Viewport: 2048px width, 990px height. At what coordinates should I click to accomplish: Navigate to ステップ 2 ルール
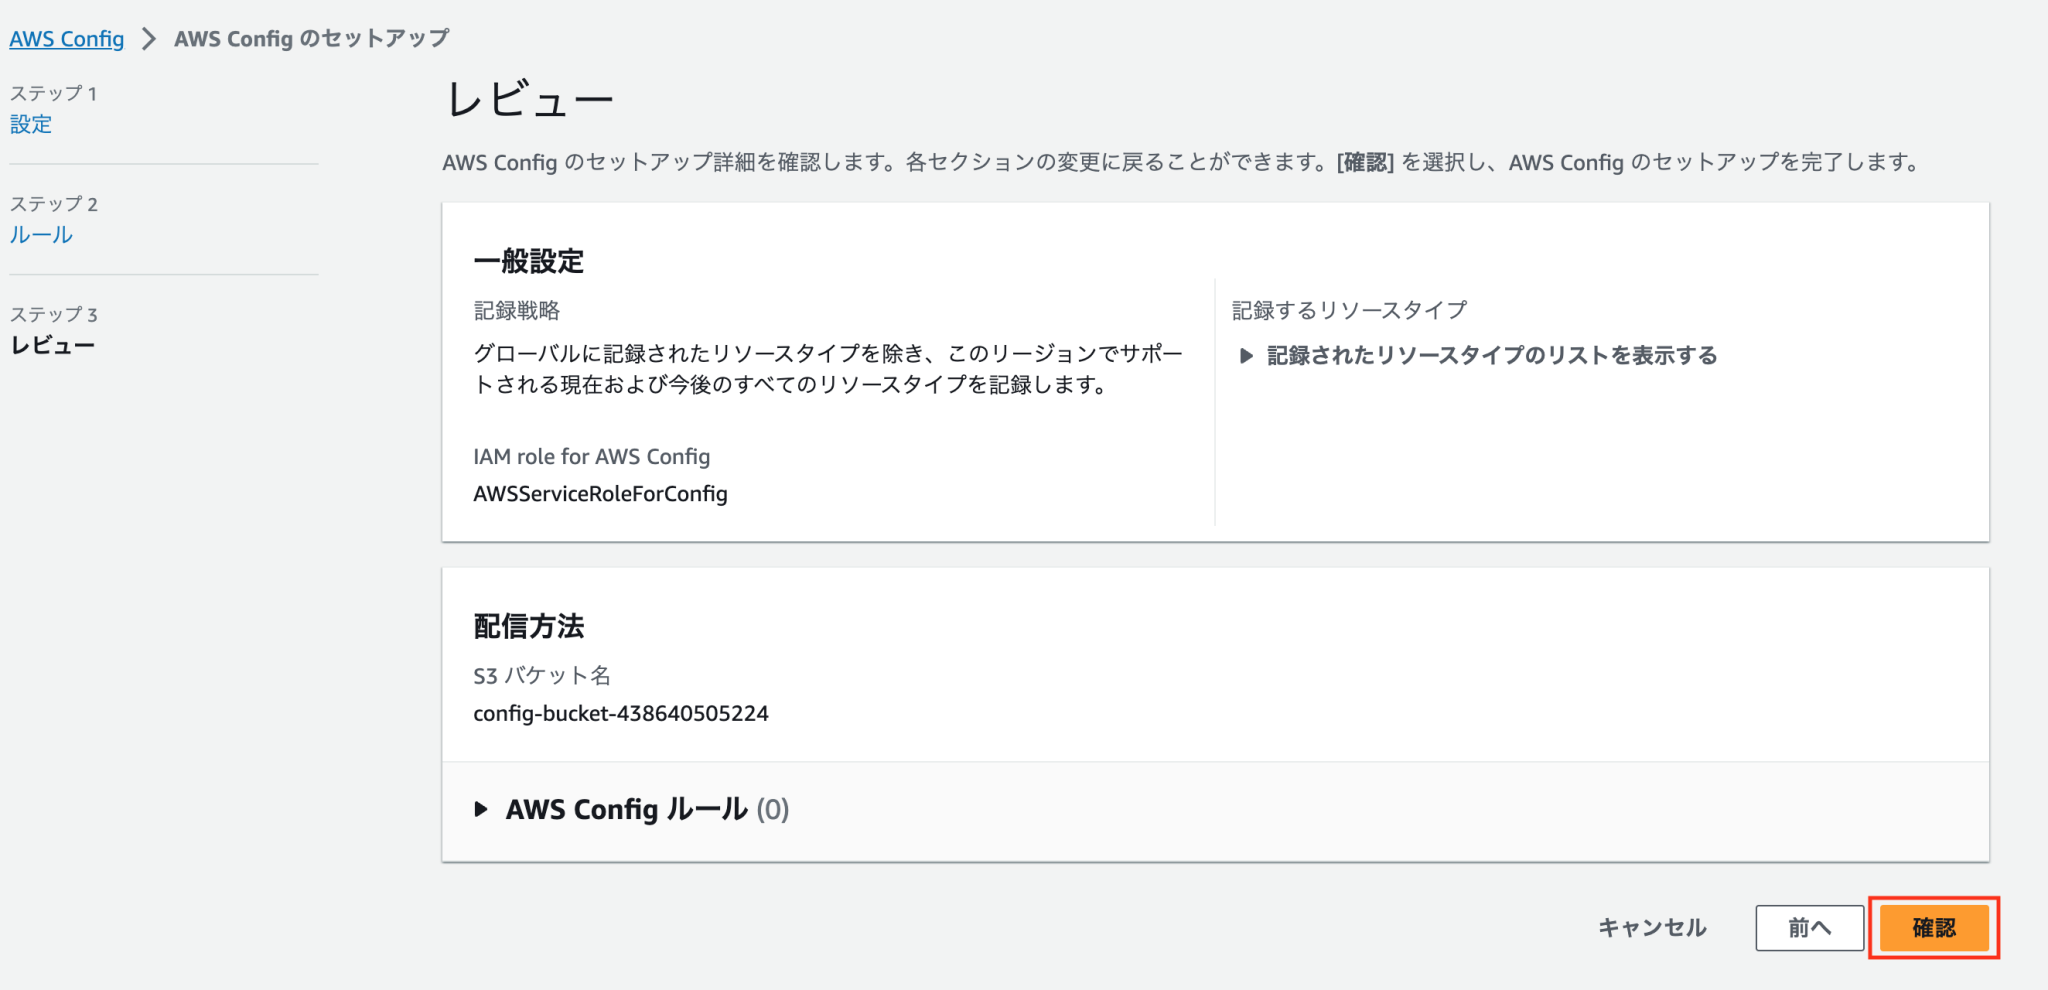[40, 234]
